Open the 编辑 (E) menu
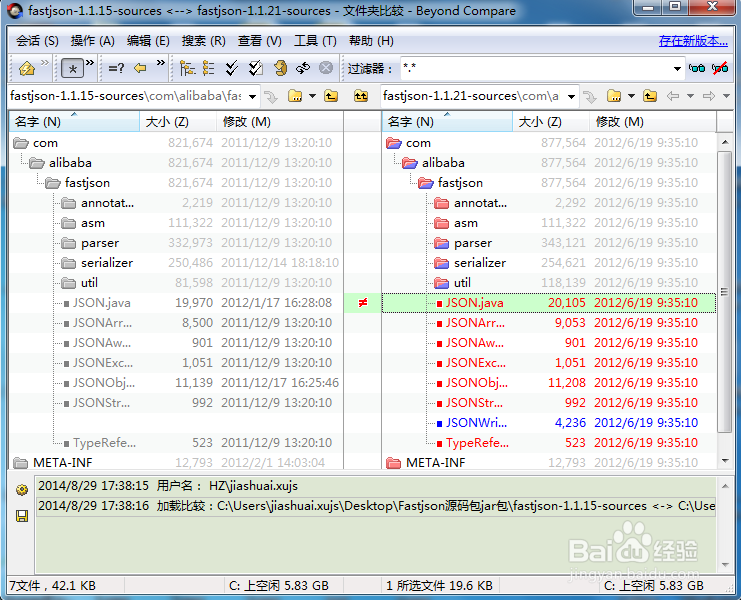 [148, 41]
